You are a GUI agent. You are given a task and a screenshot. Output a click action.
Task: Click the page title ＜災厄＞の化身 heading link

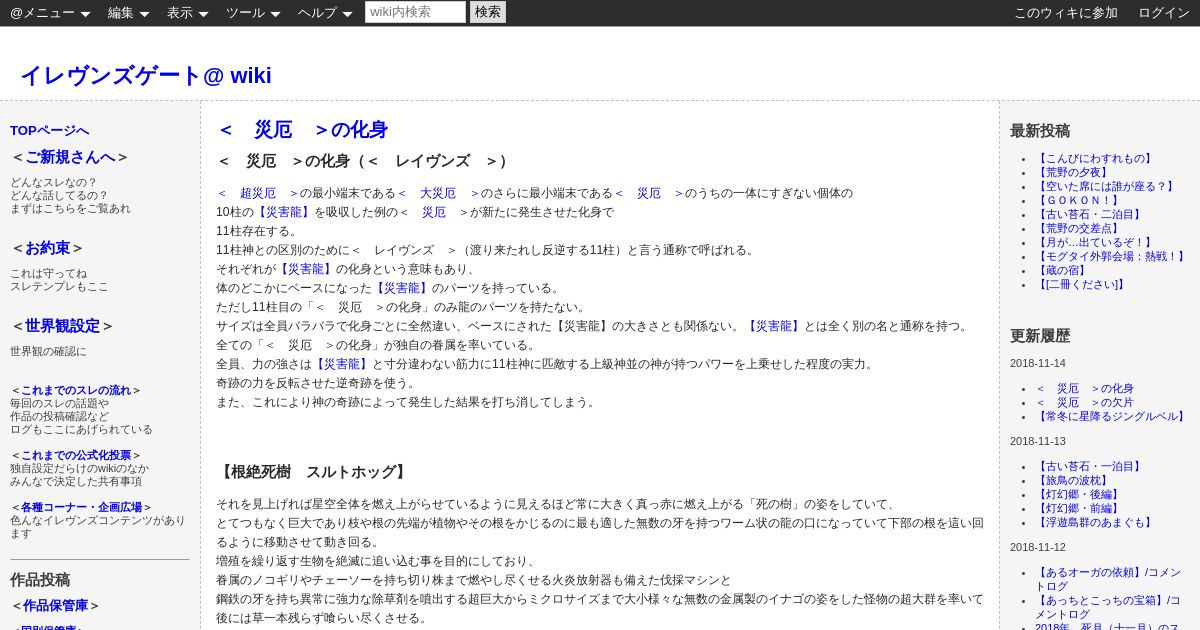pyautogui.click(x=302, y=130)
